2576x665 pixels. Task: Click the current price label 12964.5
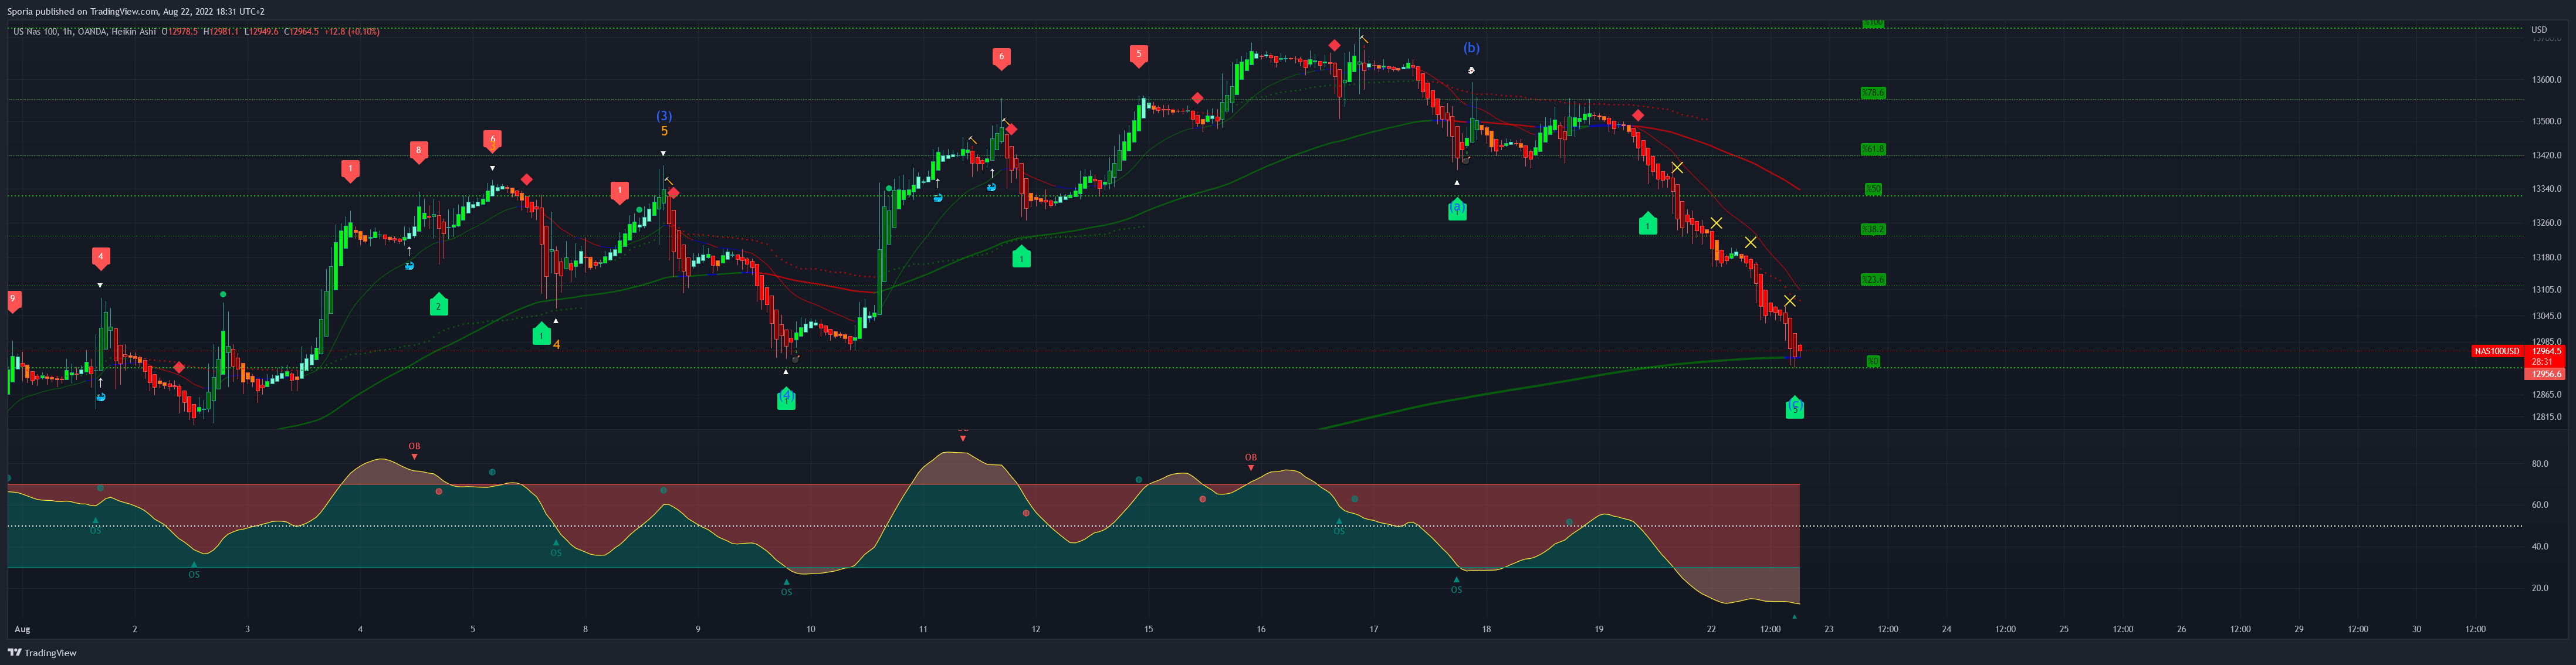[2546, 351]
